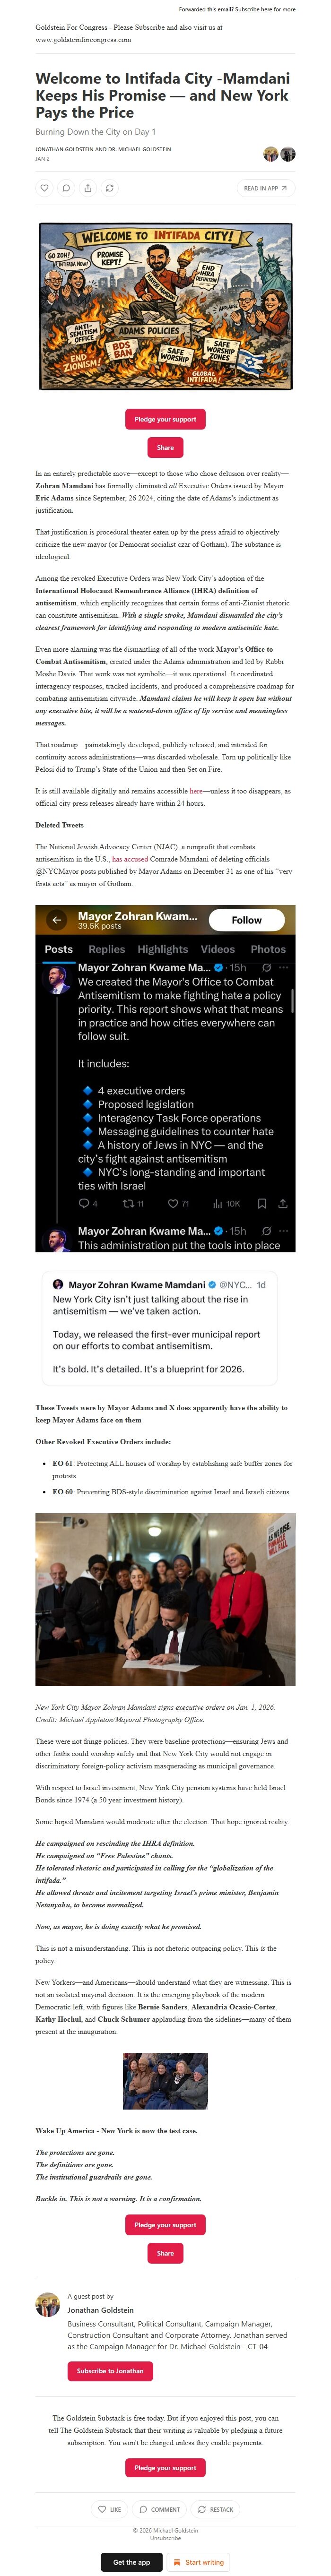The width and height of the screenshot is (331, 2576).
Task: Click the bookmark icon on the tweet
Action: pyautogui.click(x=262, y=1203)
